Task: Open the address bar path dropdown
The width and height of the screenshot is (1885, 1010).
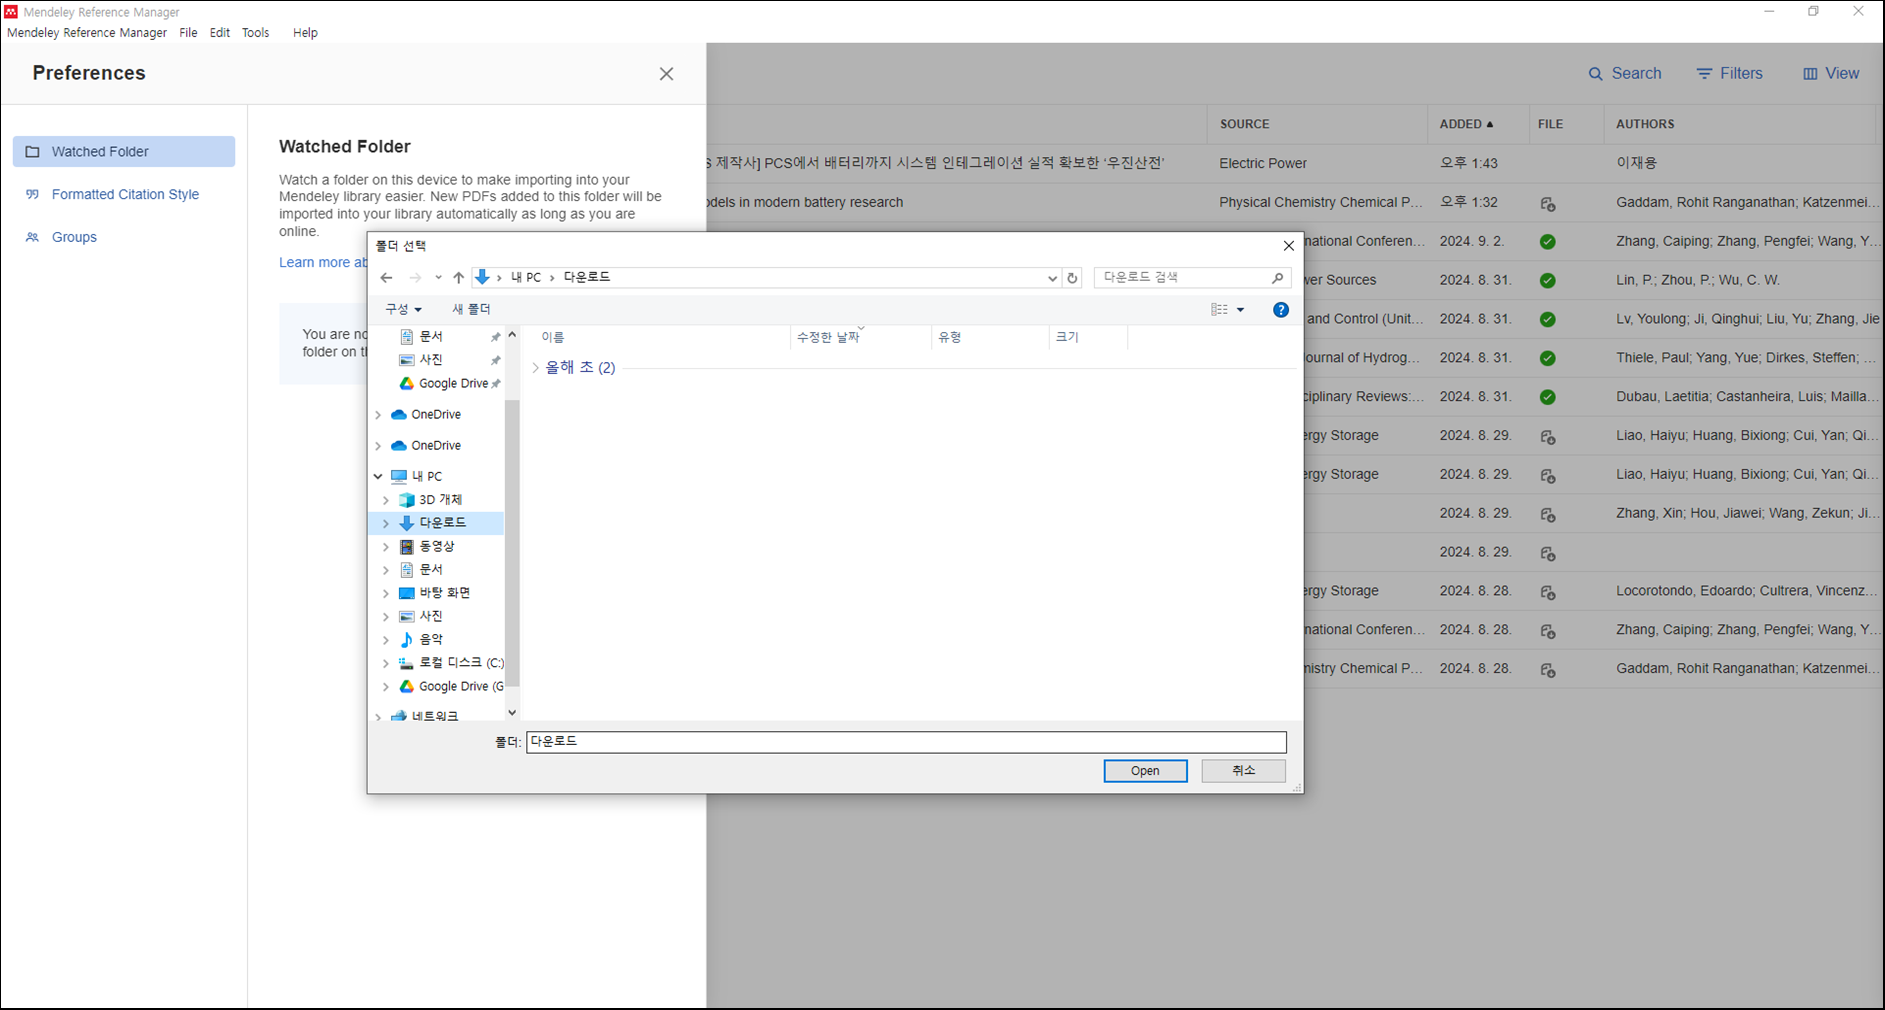Action: pos(1052,278)
